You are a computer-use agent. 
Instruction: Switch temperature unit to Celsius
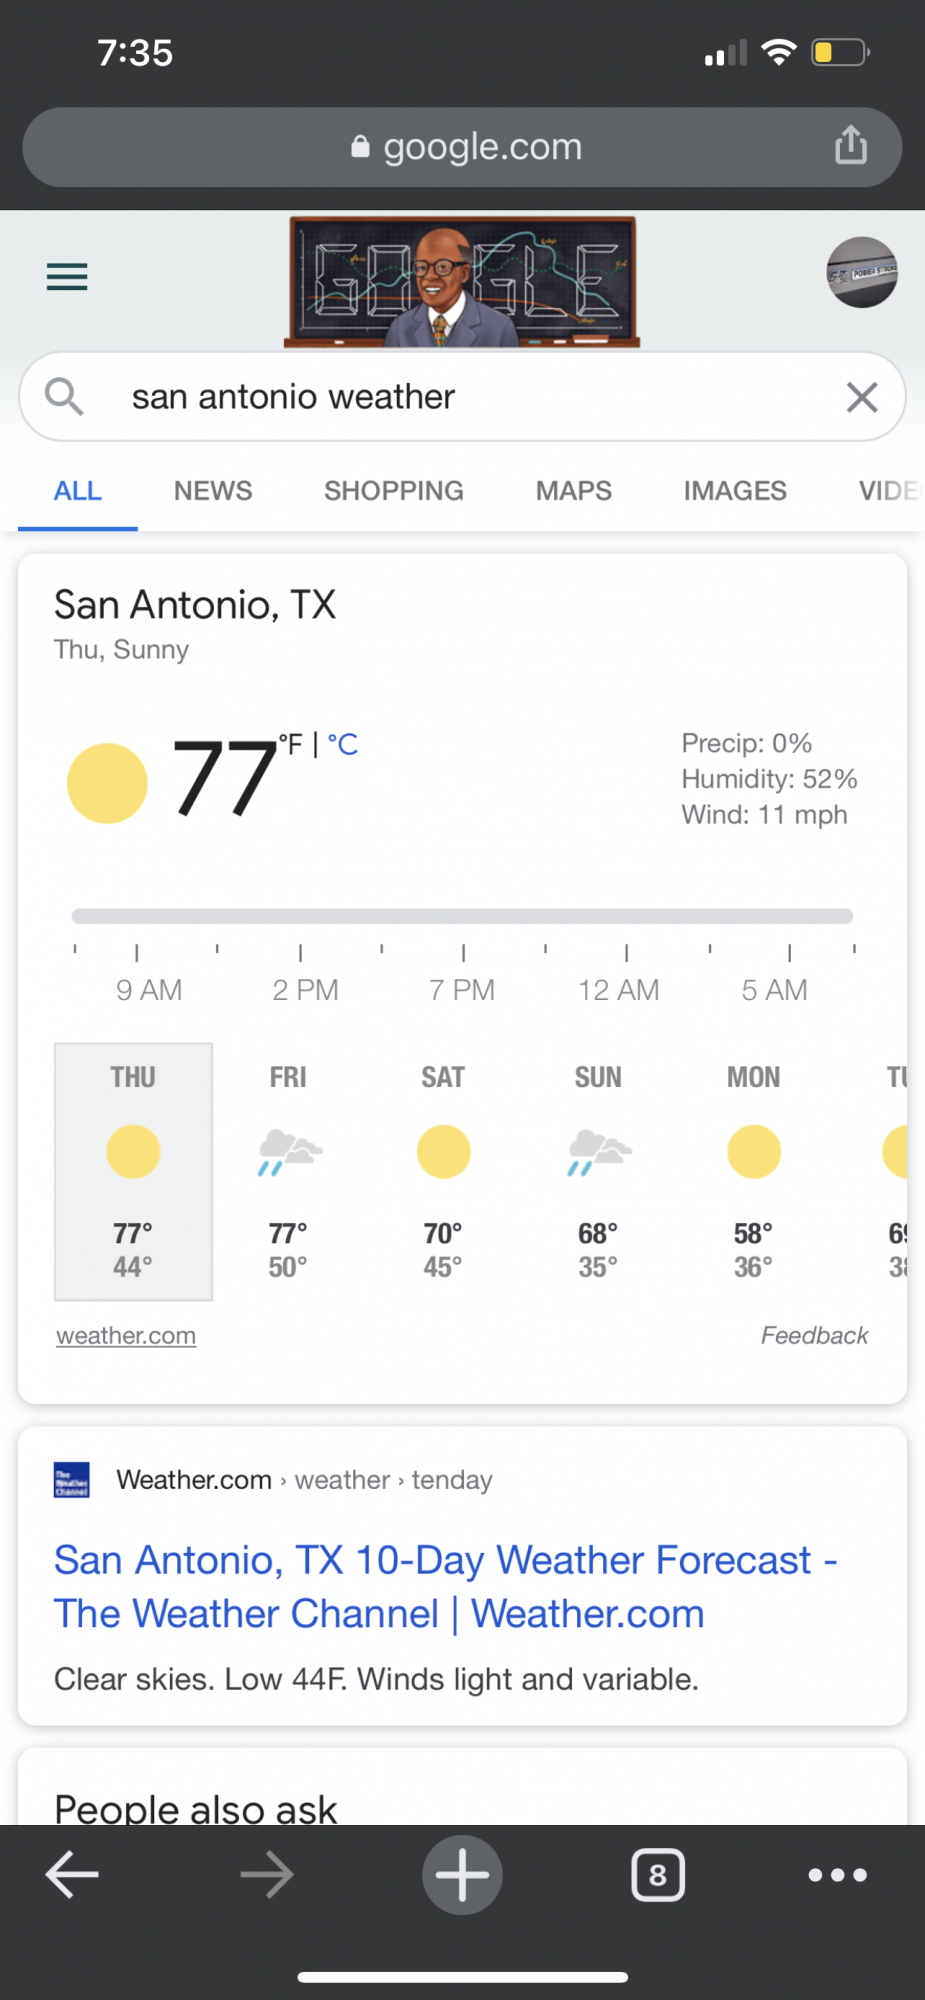tap(343, 745)
